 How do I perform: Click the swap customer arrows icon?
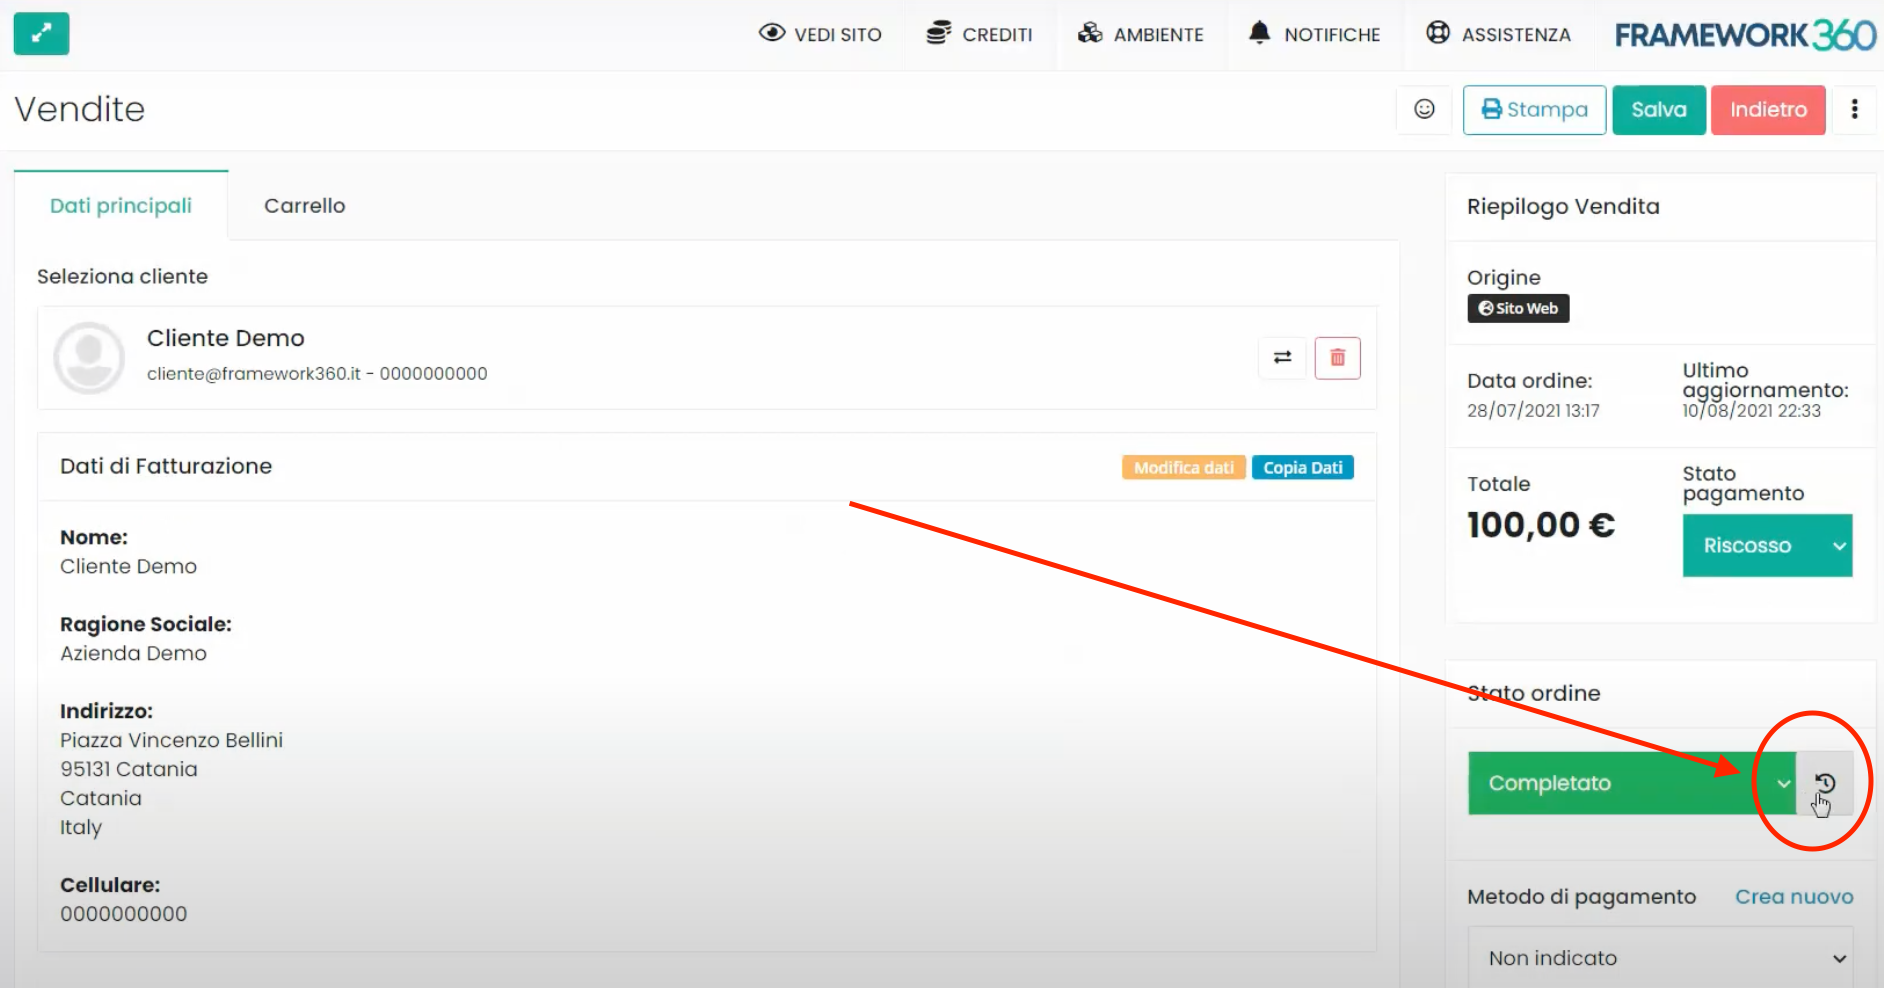(x=1282, y=358)
